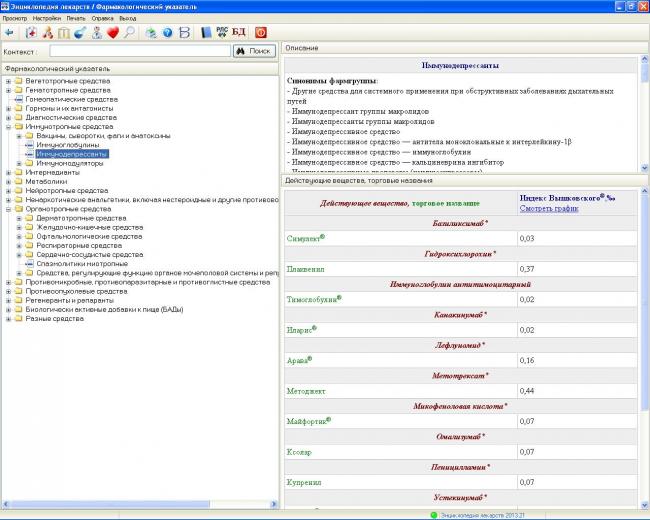Select Иммунодепрессанты in the tree

72,154
